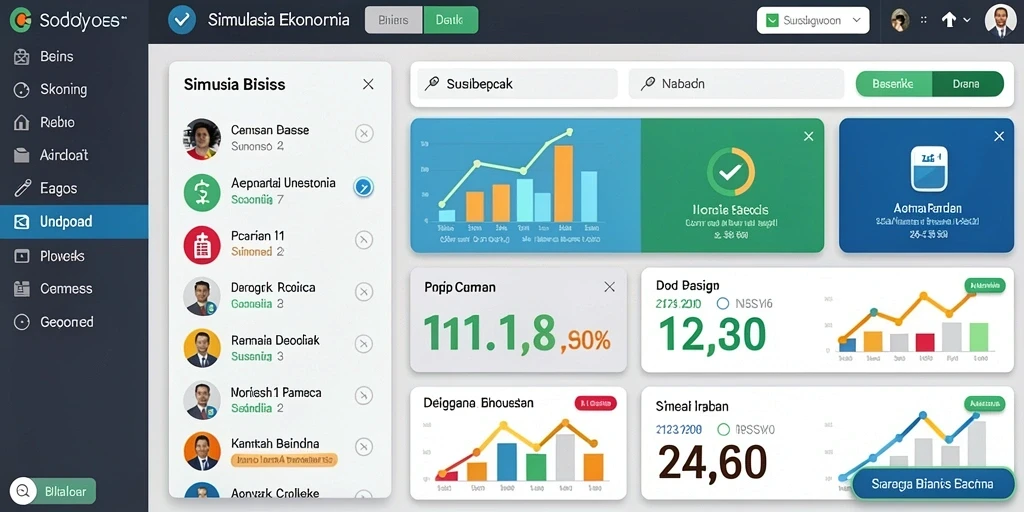Click the Saraga Bianis Bachna button

click(x=932, y=484)
